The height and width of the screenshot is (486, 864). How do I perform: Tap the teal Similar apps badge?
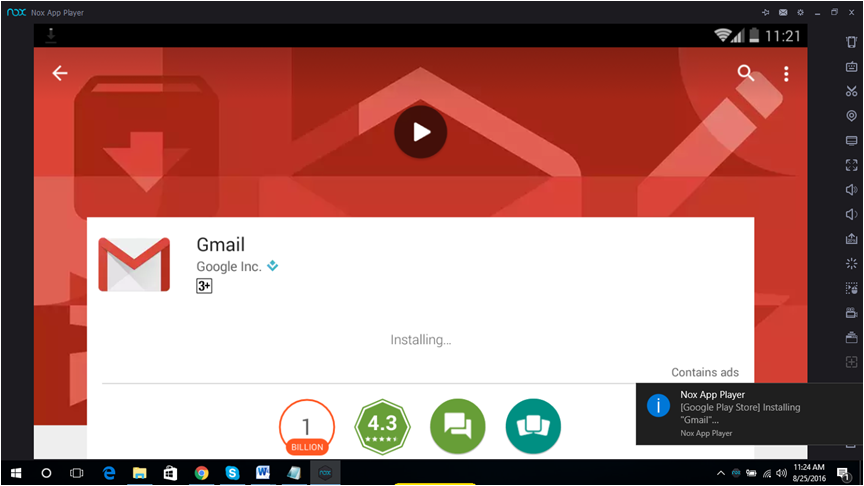coord(533,426)
